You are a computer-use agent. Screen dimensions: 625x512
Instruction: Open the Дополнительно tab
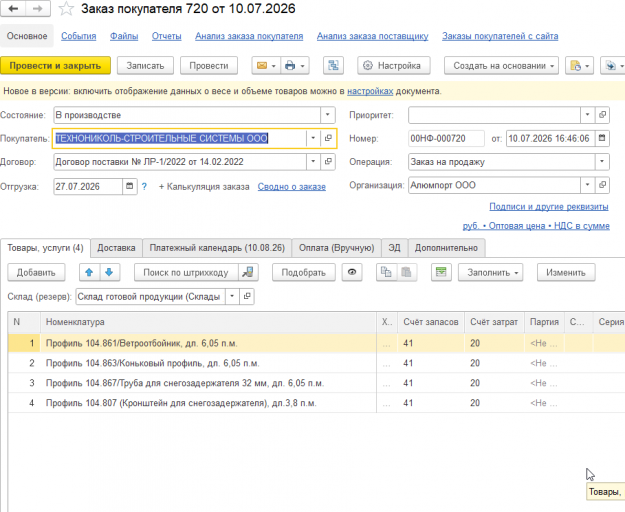(x=446, y=248)
